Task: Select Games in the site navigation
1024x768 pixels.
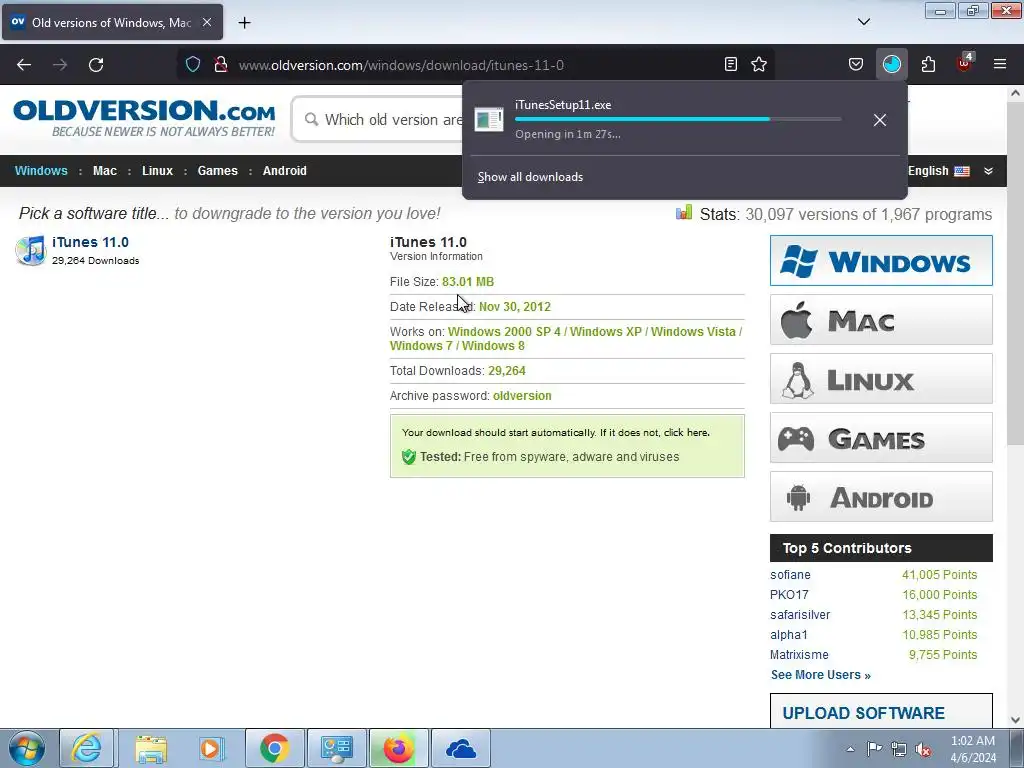Action: click(x=217, y=170)
